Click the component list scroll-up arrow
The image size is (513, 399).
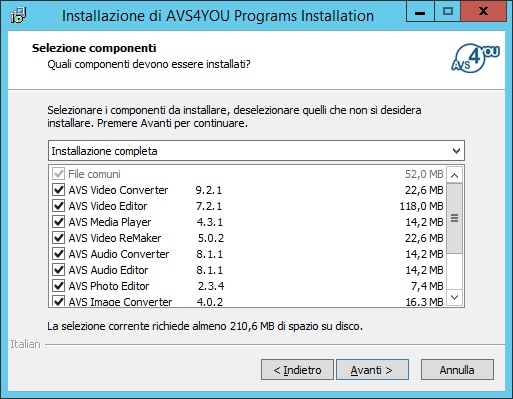455,175
